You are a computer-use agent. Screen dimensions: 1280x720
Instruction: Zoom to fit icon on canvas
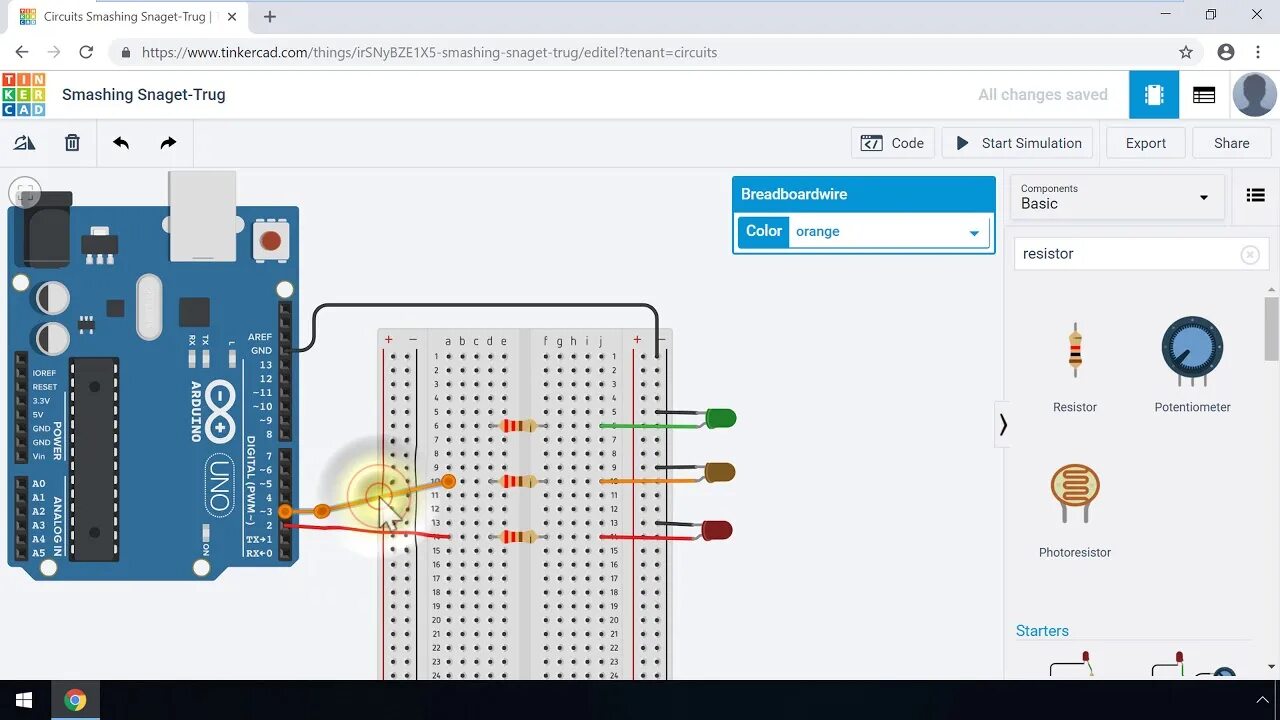pyautogui.click(x=26, y=191)
